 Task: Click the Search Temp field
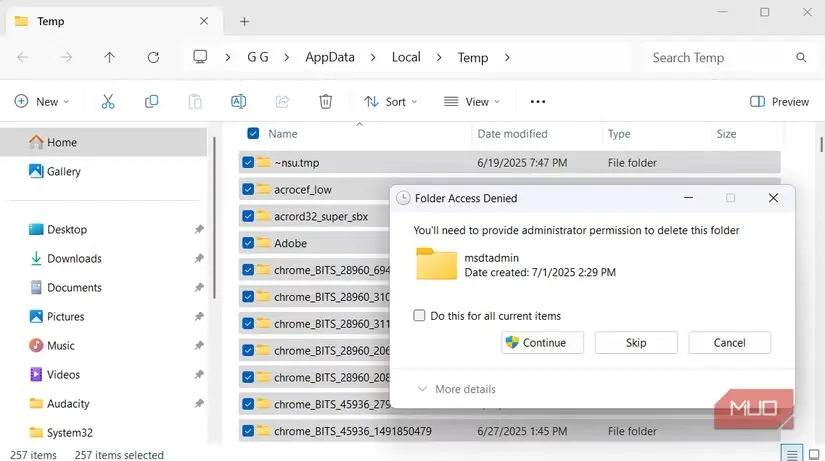[x=728, y=57]
